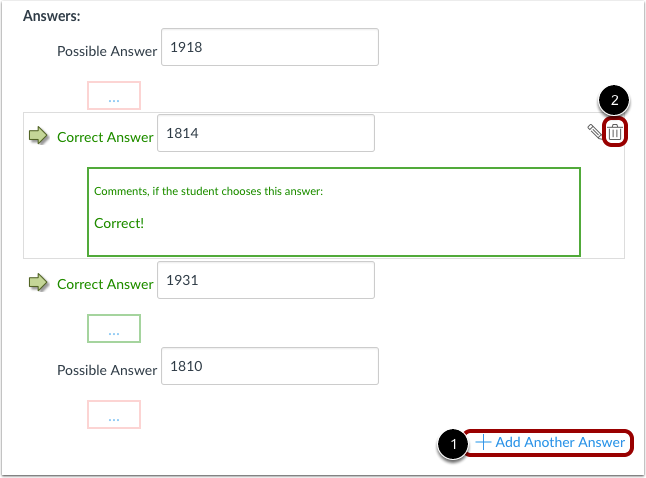
Task: Click the trash icon to delete answer 1814
Action: [x=615, y=131]
